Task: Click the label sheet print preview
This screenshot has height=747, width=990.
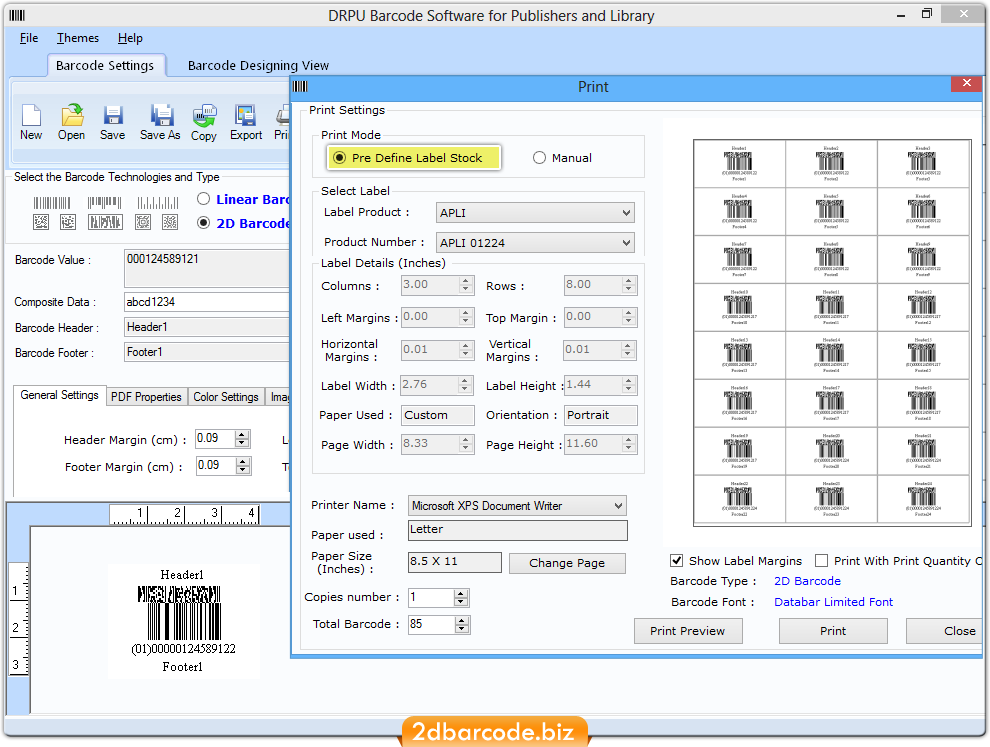Action: point(832,333)
